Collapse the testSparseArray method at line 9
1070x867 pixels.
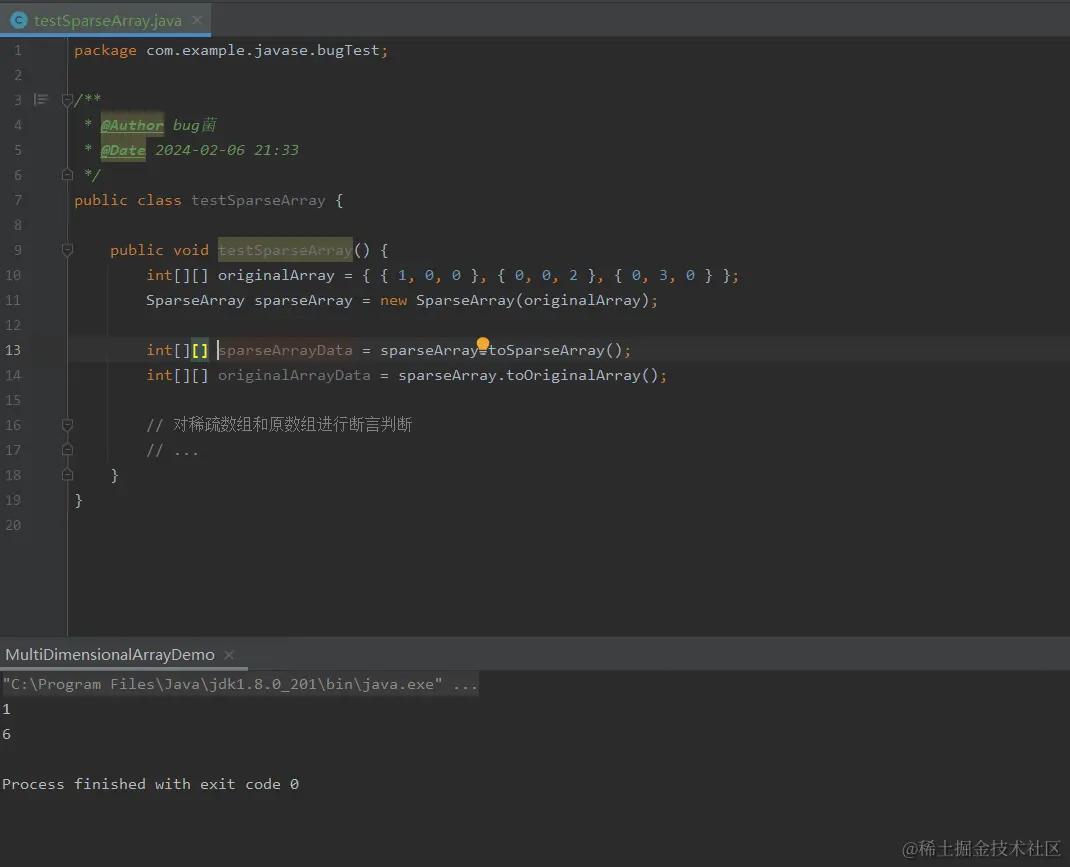(x=67, y=250)
